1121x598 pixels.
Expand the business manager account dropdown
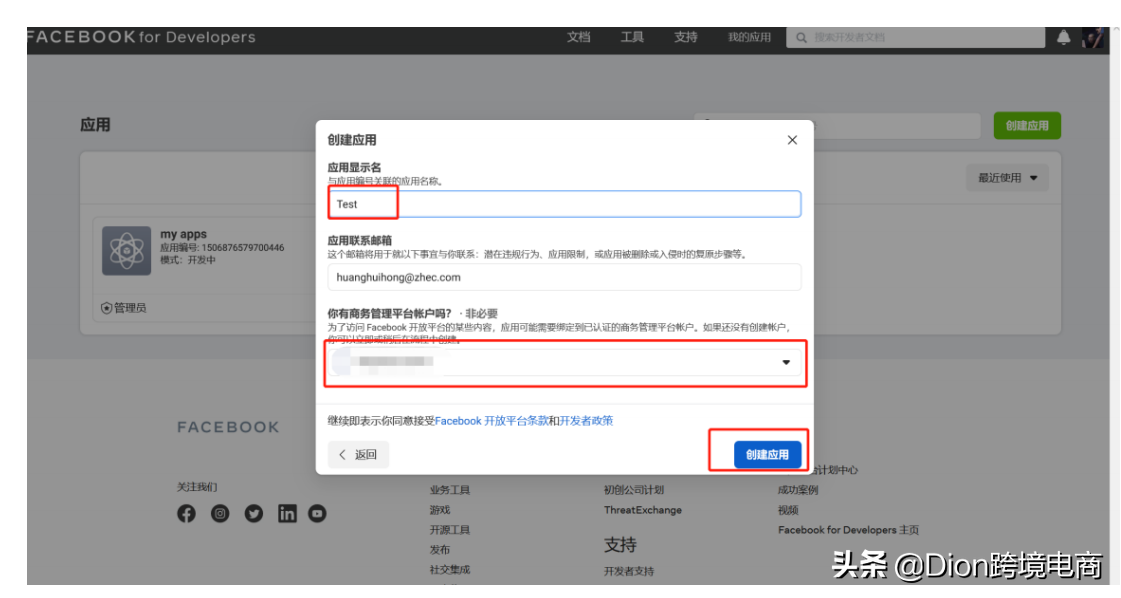click(x=564, y=363)
